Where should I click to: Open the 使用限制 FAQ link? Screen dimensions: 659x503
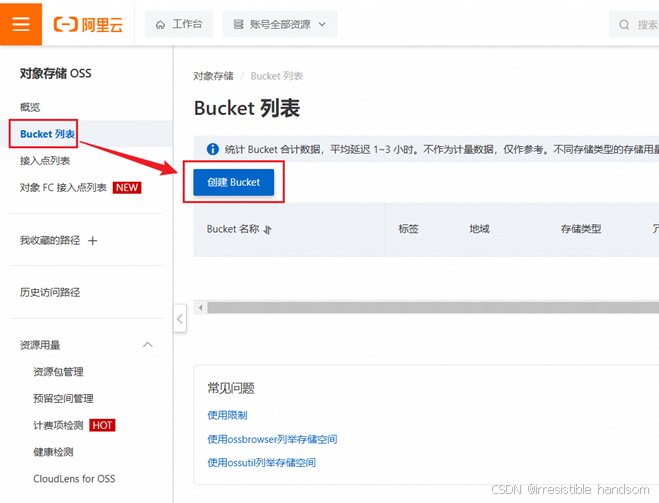[x=227, y=415]
